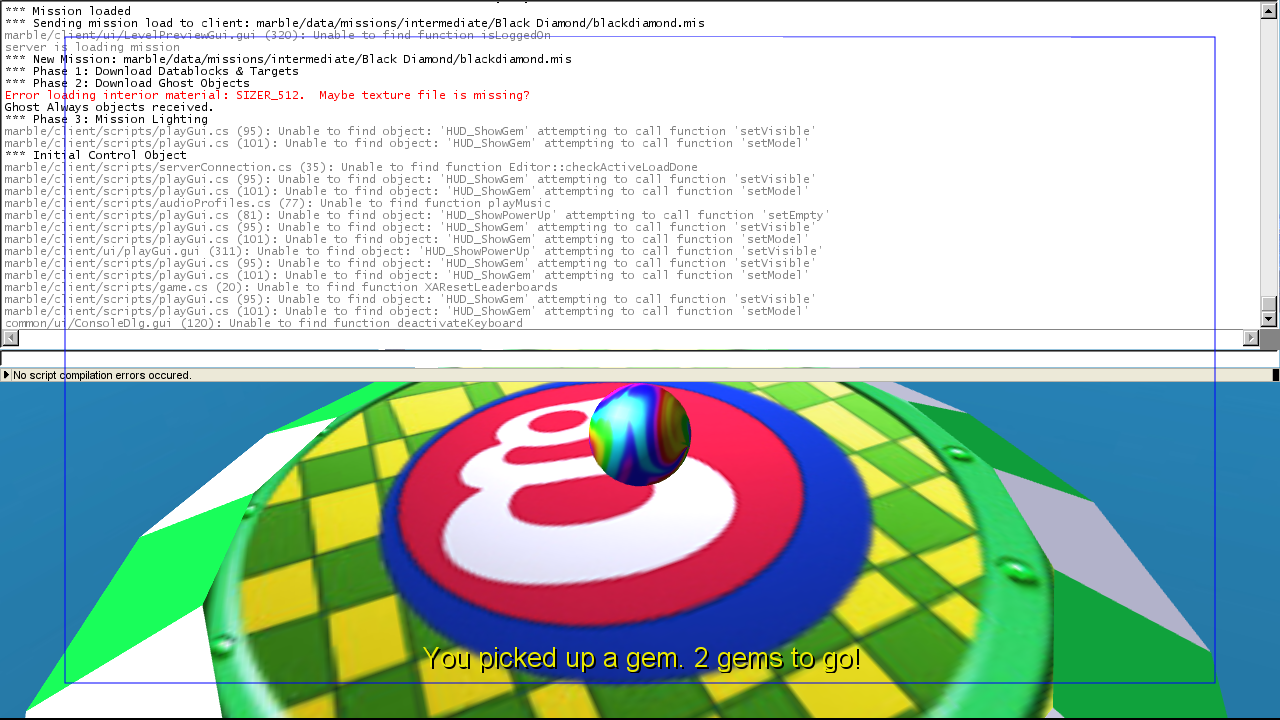Viewport: 1280px width, 720px height.
Task: Click the console scroll-down arrow
Action: (1269, 319)
